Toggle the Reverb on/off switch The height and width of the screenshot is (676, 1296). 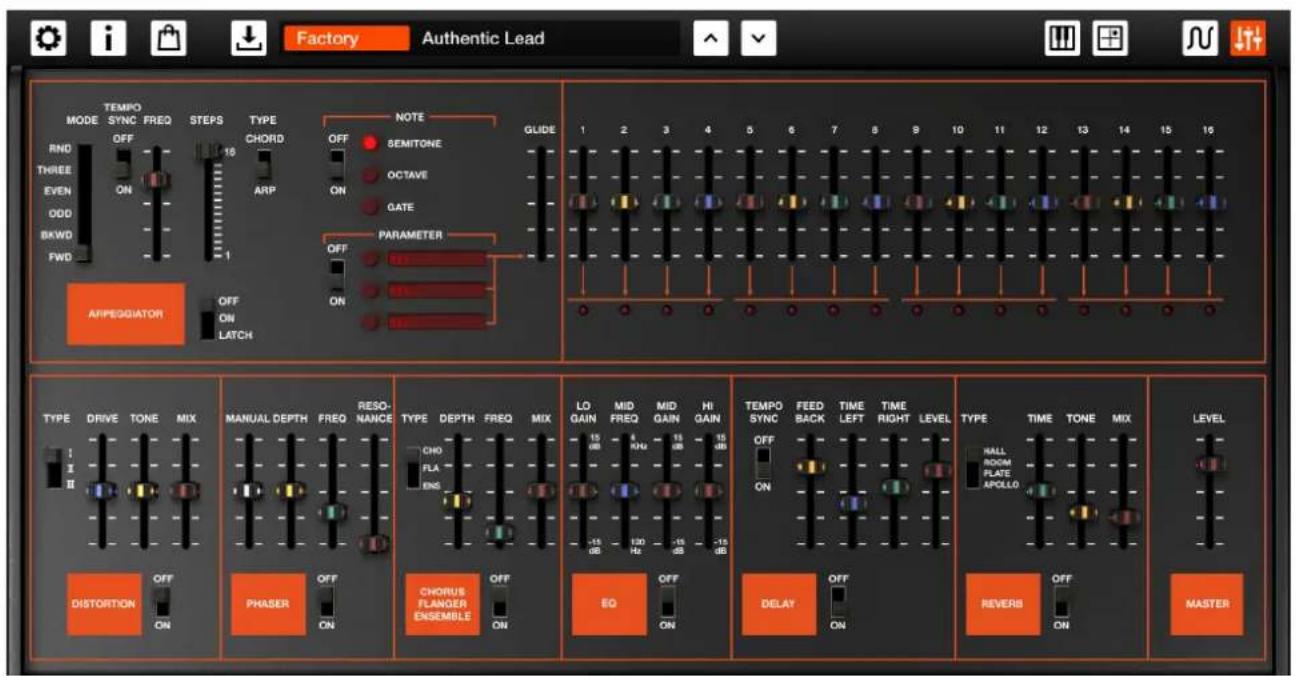[x=1061, y=601]
